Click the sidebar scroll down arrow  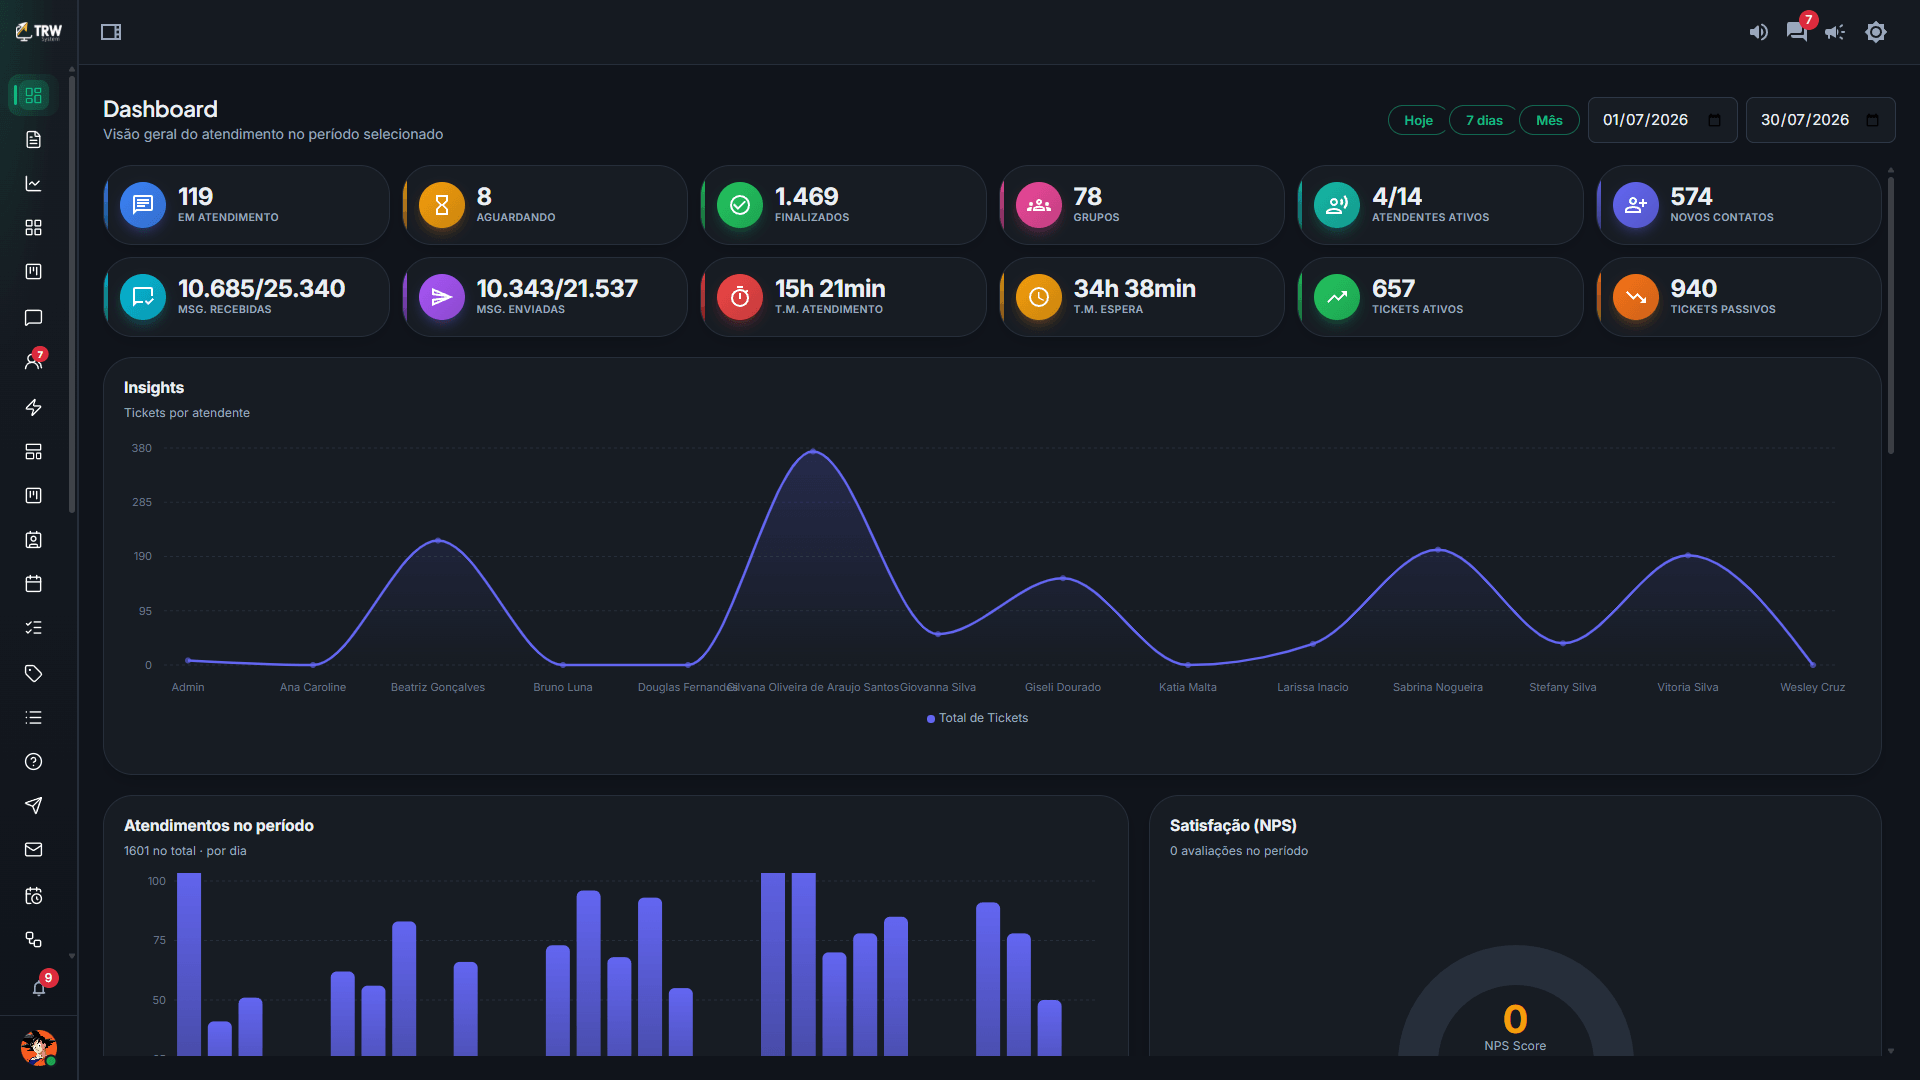[72, 956]
